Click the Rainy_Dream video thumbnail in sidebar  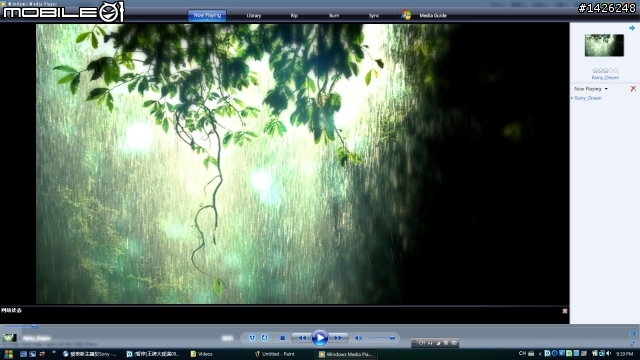click(604, 45)
